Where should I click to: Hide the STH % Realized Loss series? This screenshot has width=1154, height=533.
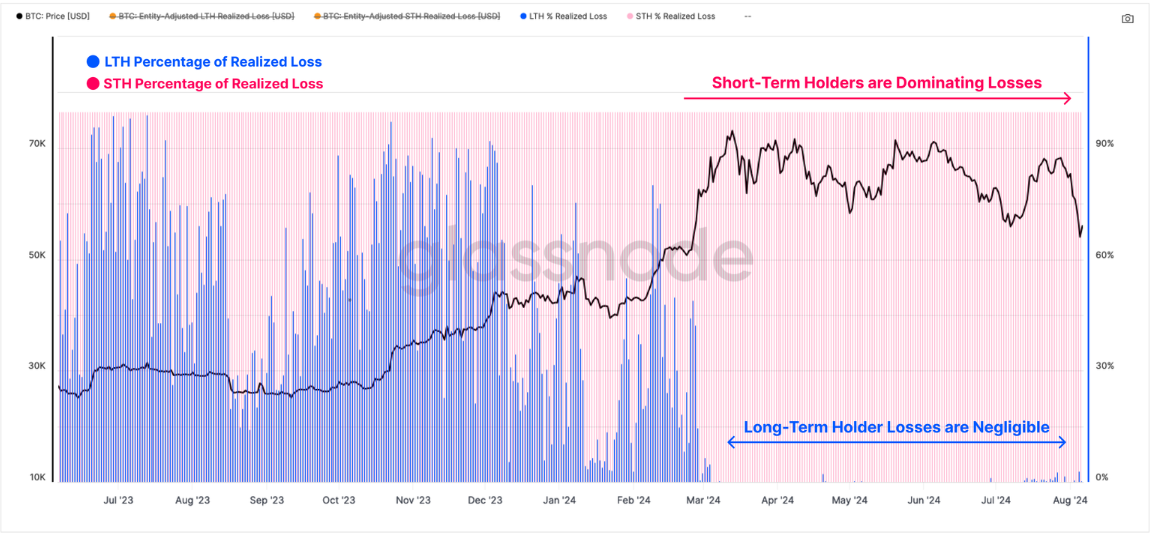[675, 17]
